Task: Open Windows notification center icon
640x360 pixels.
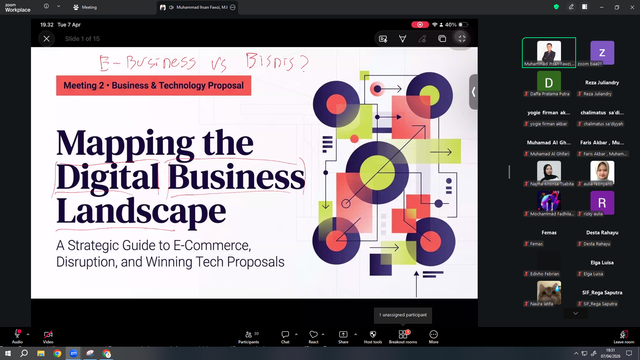Action: [x=629, y=353]
